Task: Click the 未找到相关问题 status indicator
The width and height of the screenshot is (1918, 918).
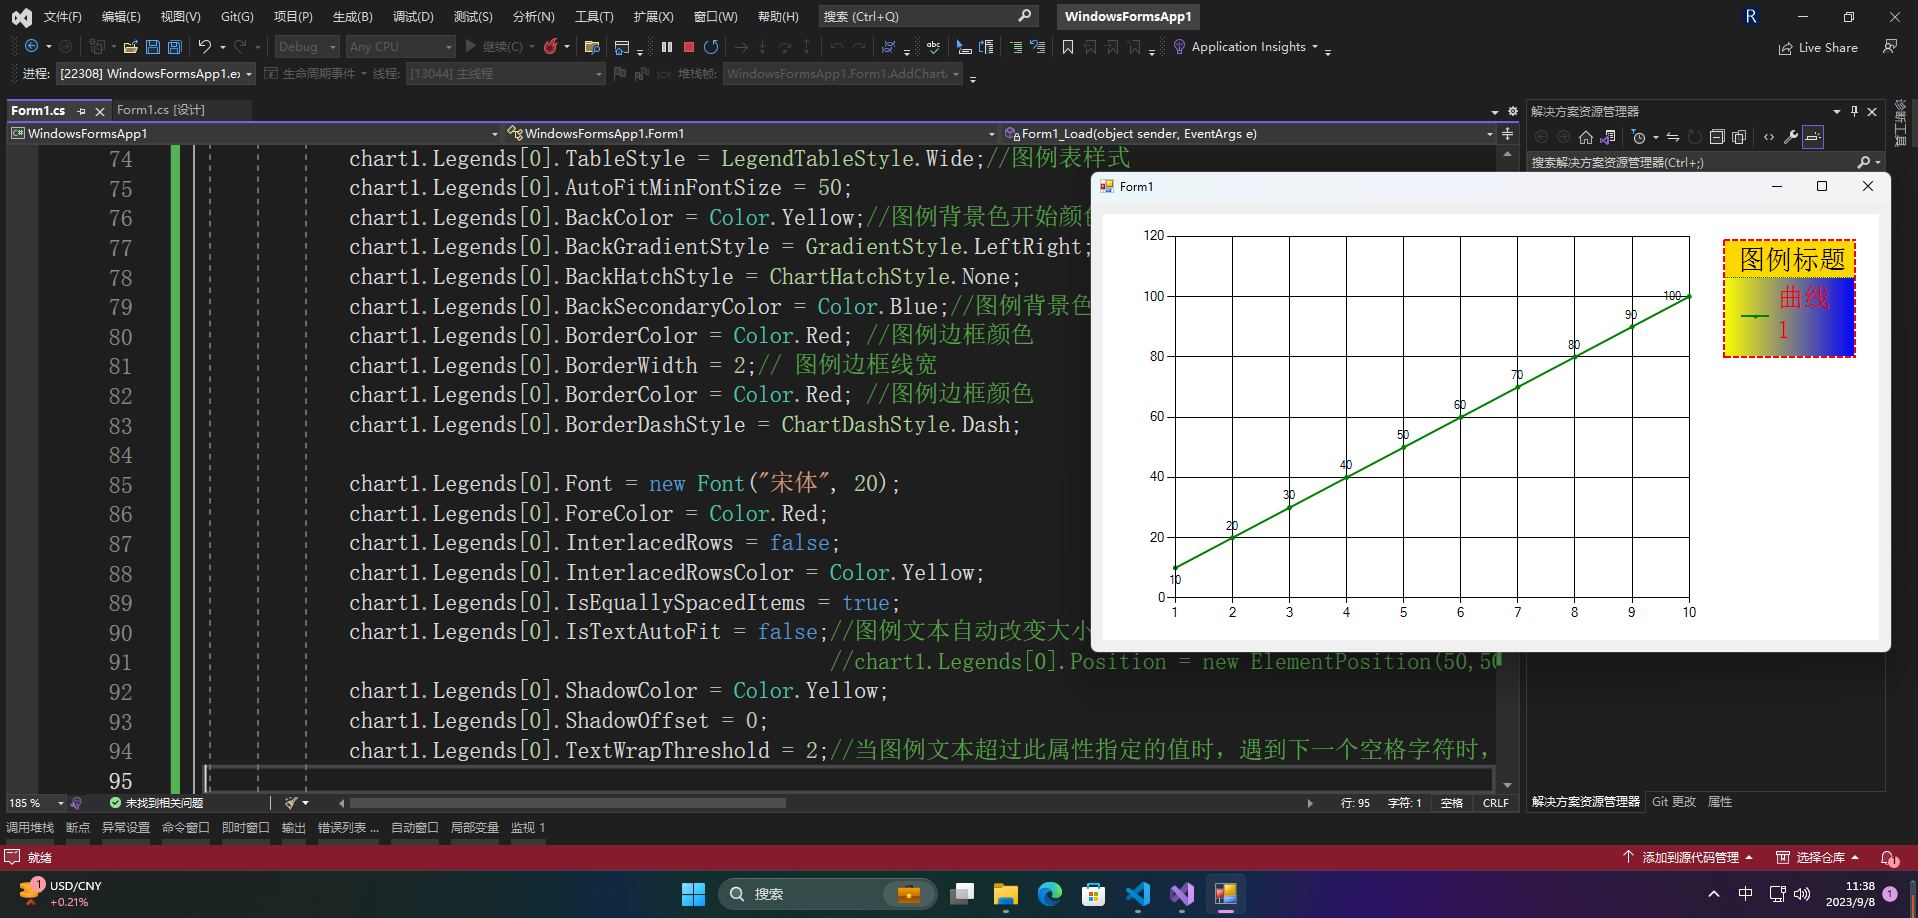Action: (x=156, y=803)
